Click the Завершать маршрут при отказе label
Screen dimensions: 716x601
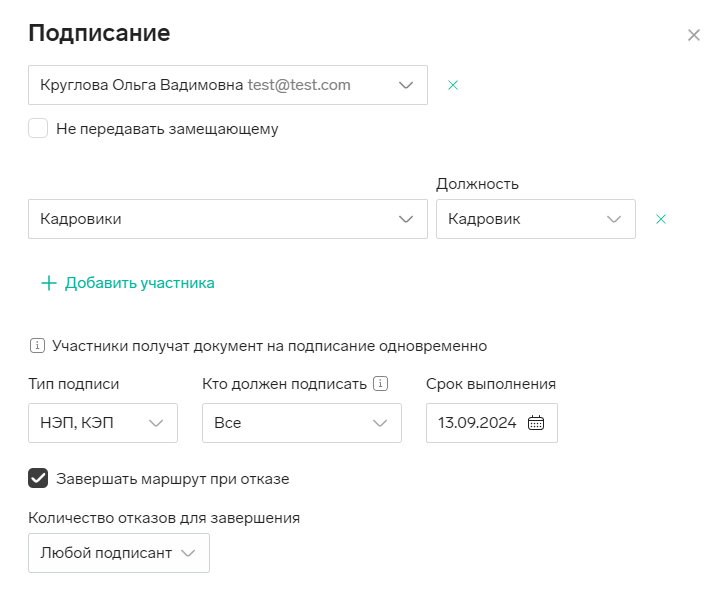click(173, 479)
